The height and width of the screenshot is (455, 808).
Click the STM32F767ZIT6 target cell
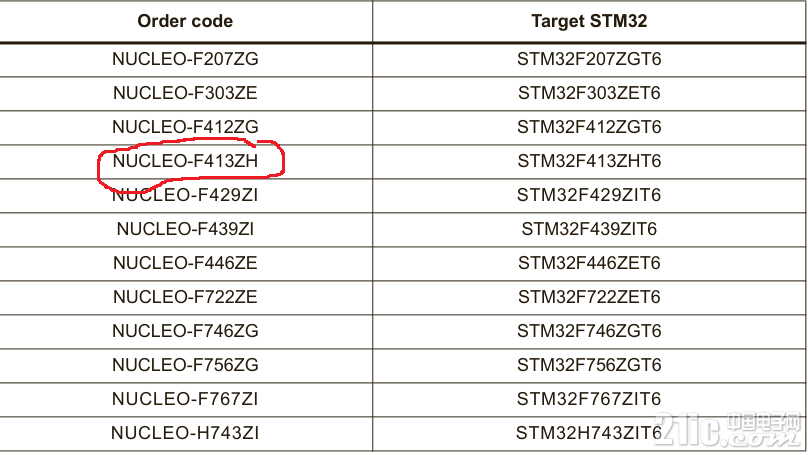(x=589, y=399)
